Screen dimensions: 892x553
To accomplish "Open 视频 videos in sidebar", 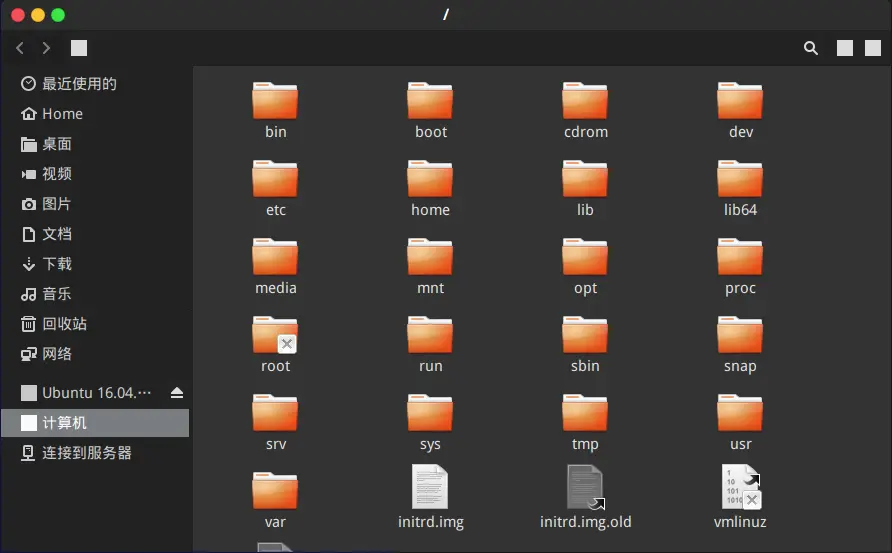I will click(x=96, y=174).
